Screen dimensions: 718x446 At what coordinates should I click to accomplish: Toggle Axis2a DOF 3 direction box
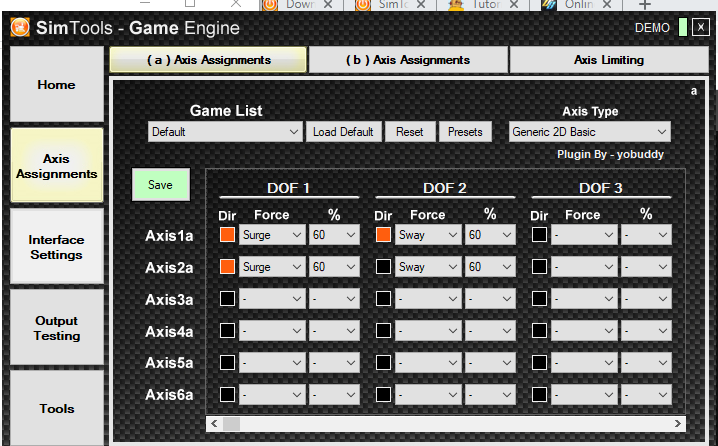pos(539,267)
